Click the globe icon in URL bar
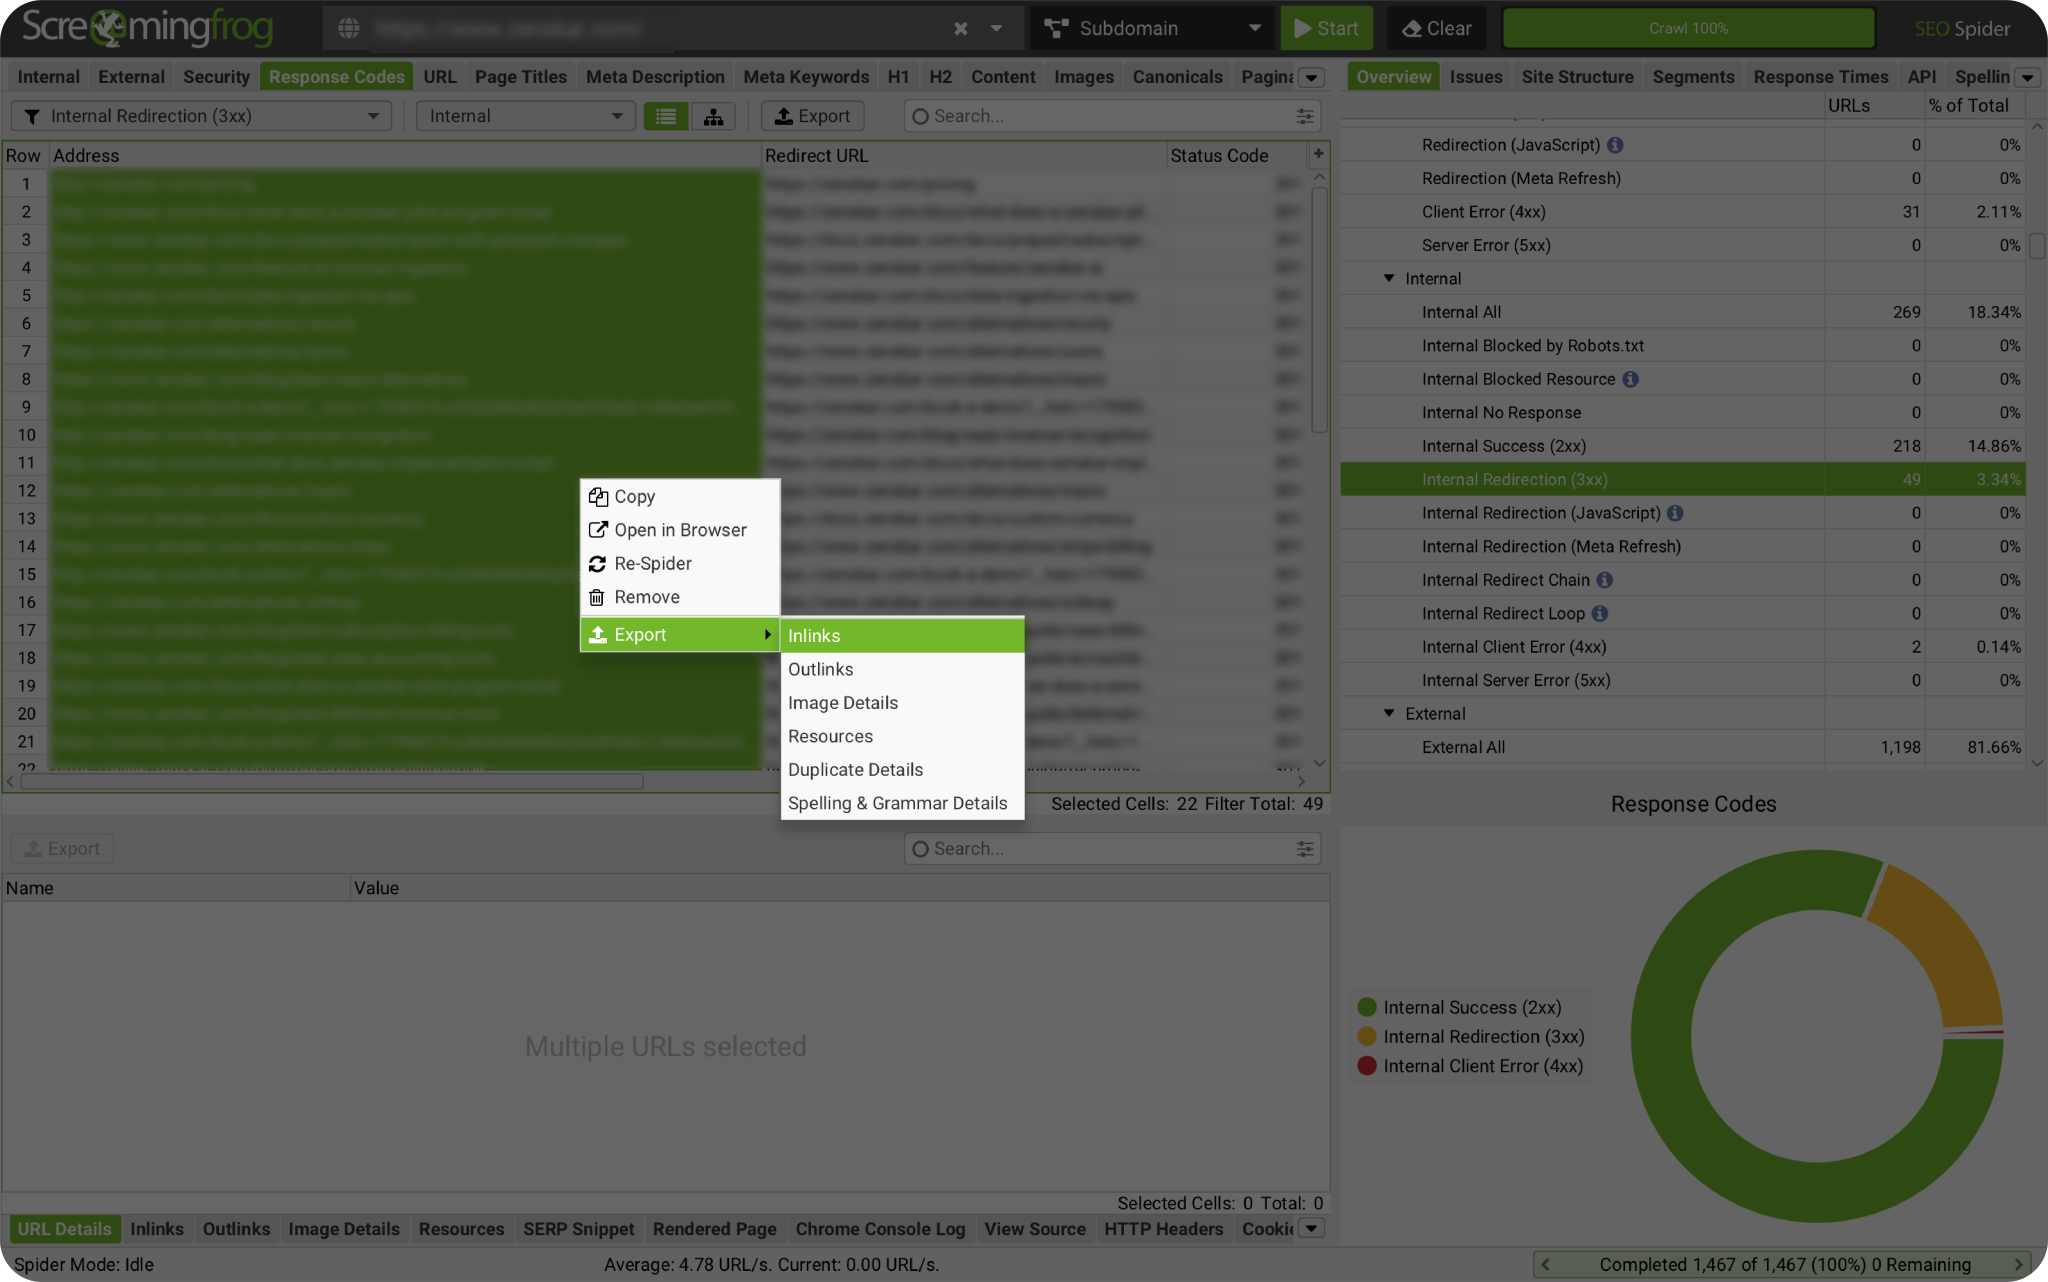 pyautogui.click(x=348, y=28)
